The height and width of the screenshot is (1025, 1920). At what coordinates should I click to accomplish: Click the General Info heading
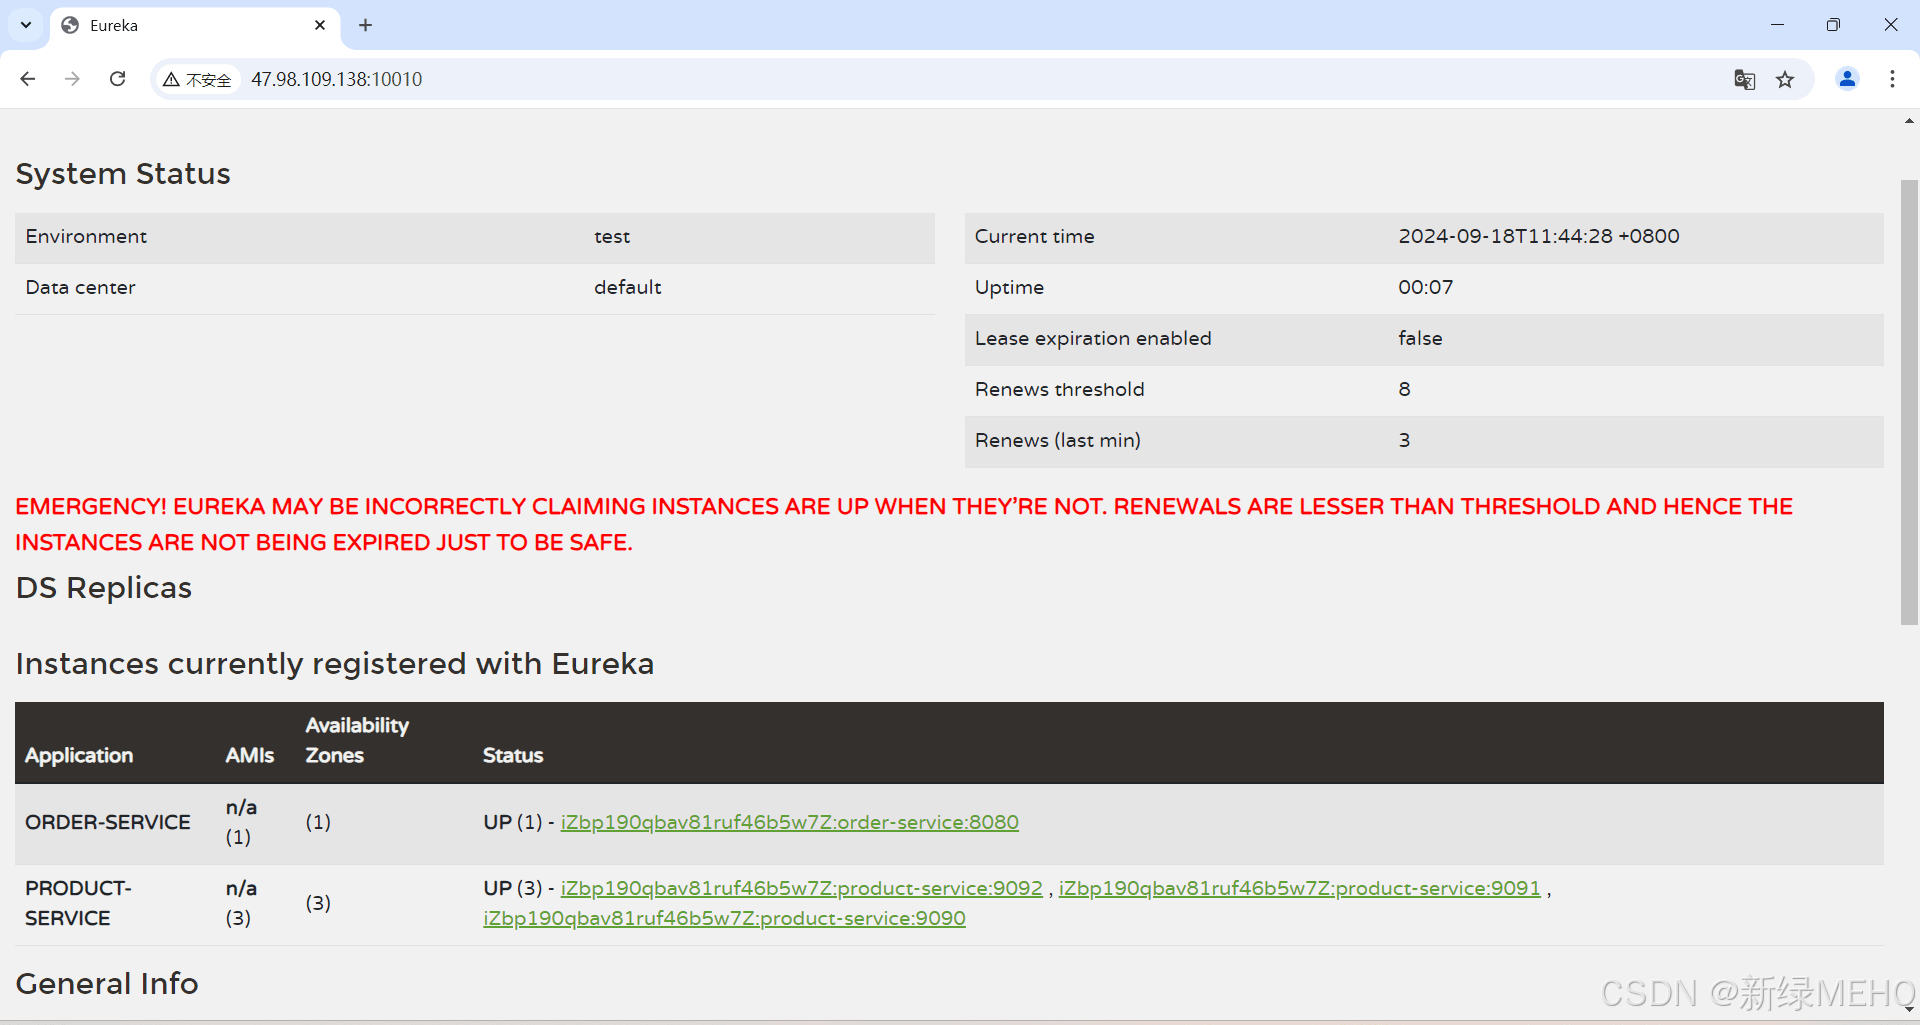[107, 983]
